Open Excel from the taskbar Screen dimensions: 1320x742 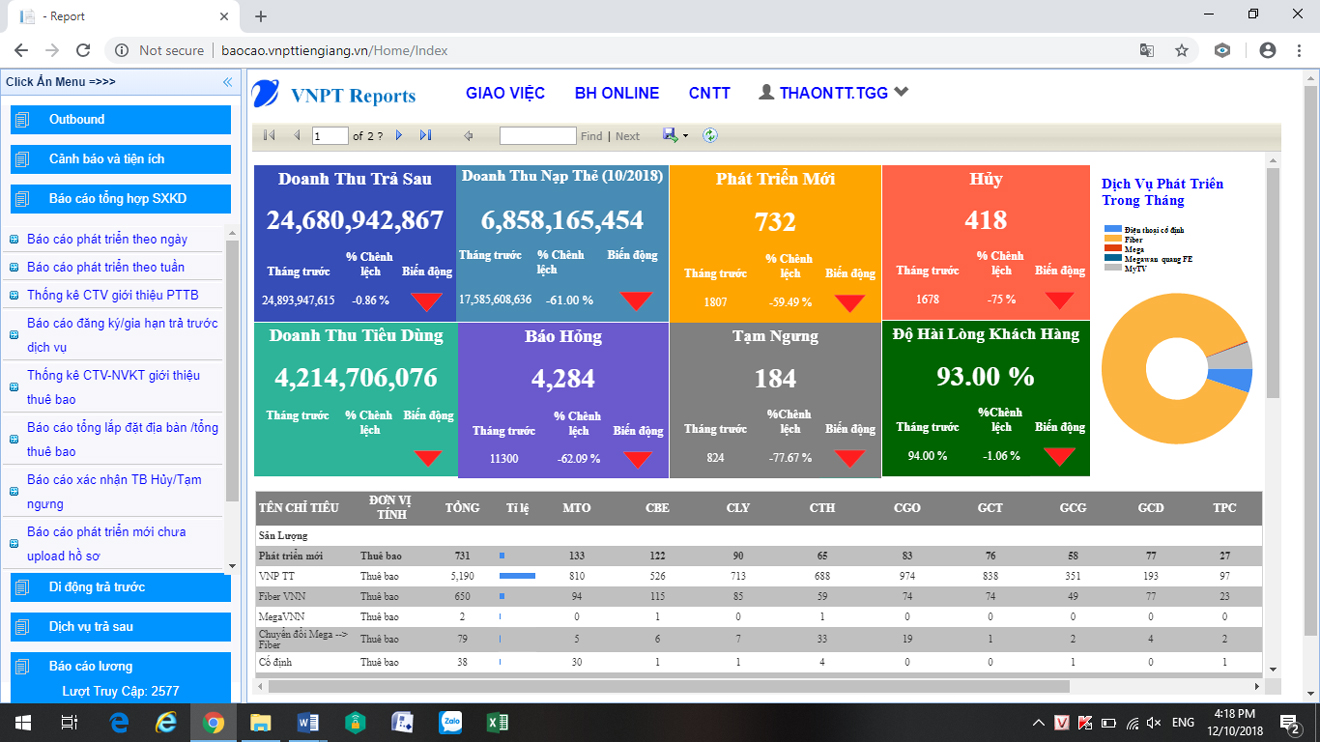[x=498, y=722]
